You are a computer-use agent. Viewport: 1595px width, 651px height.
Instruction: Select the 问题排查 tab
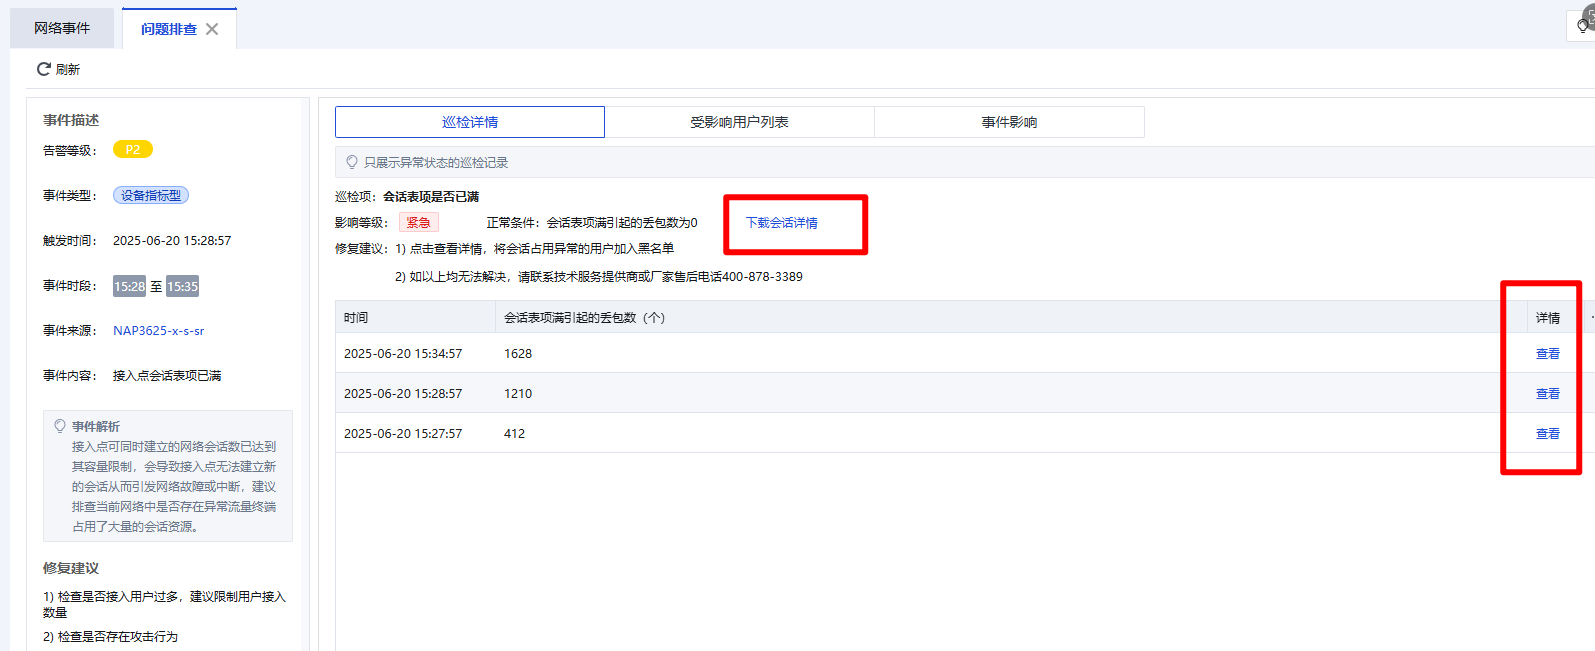(168, 29)
